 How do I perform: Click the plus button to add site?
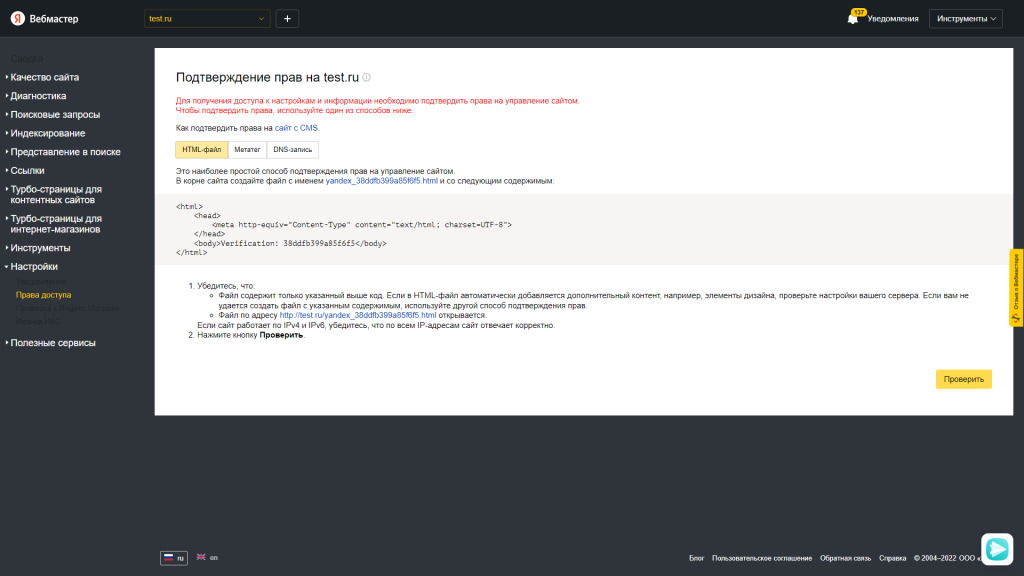[x=287, y=18]
